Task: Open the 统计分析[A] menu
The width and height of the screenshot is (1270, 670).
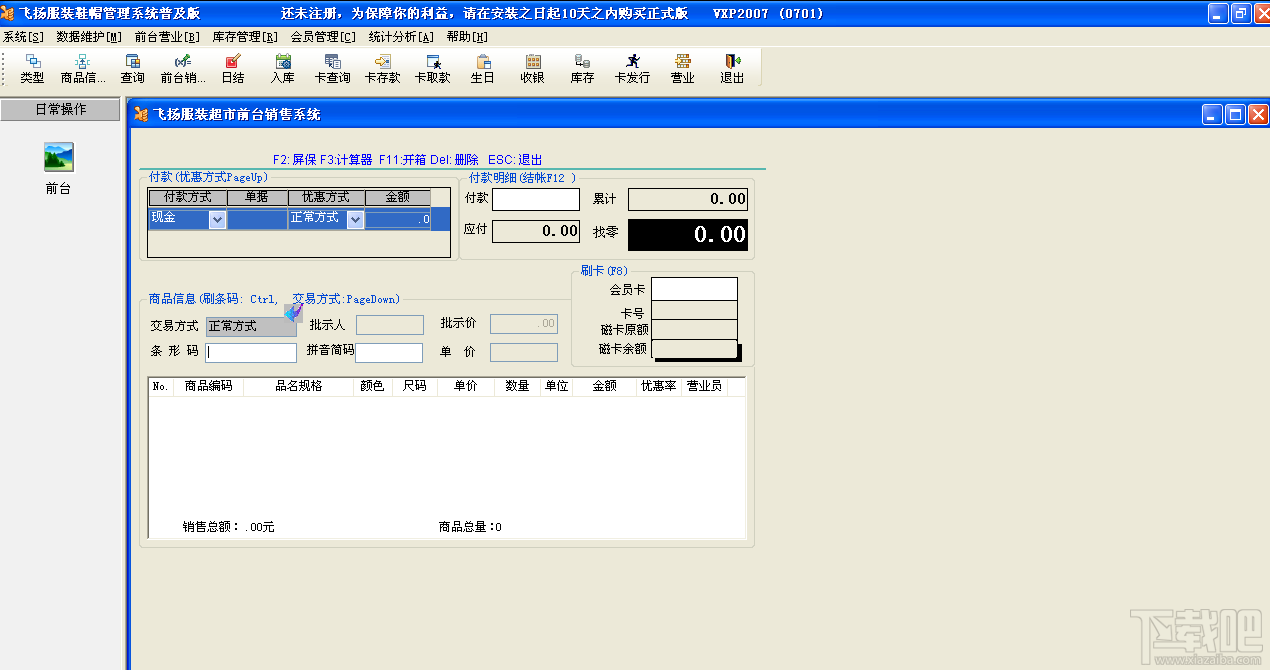Action: 401,37
